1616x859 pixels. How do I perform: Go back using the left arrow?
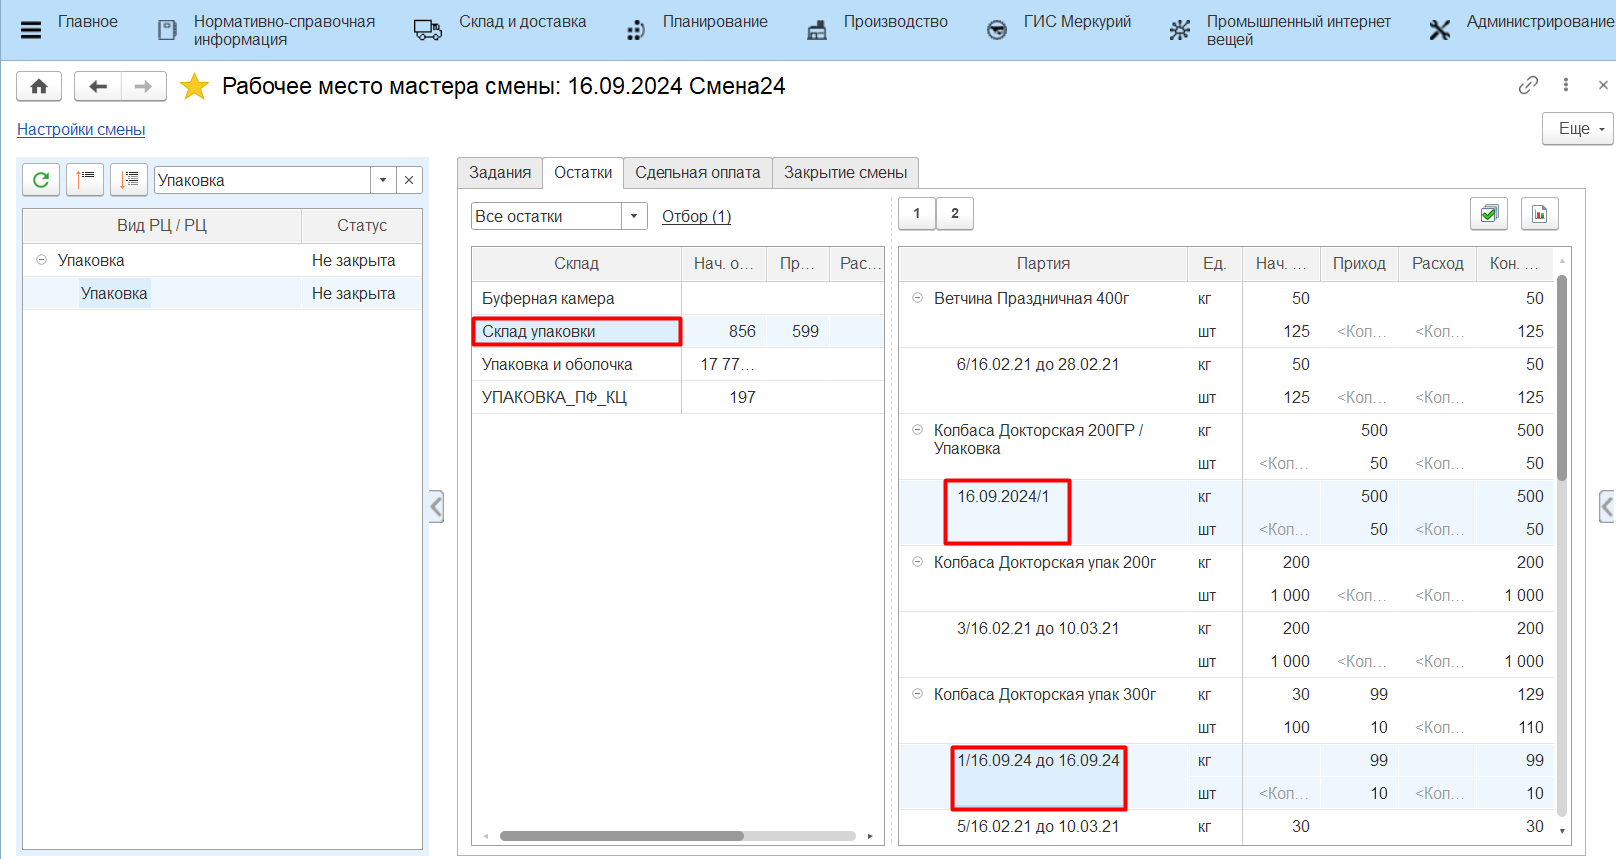(98, 87)
